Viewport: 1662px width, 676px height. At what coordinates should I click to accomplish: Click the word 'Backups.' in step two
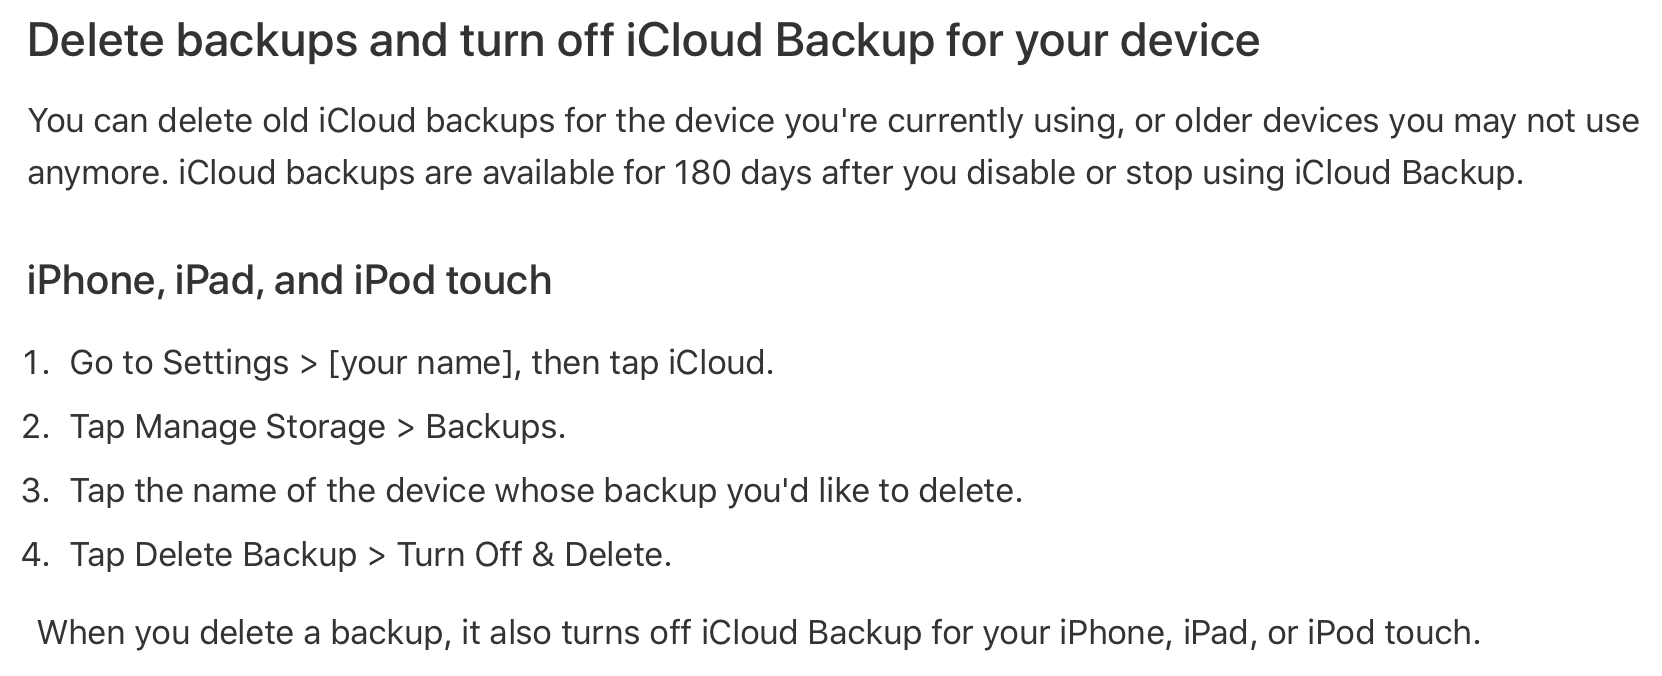tap(495, 427)
